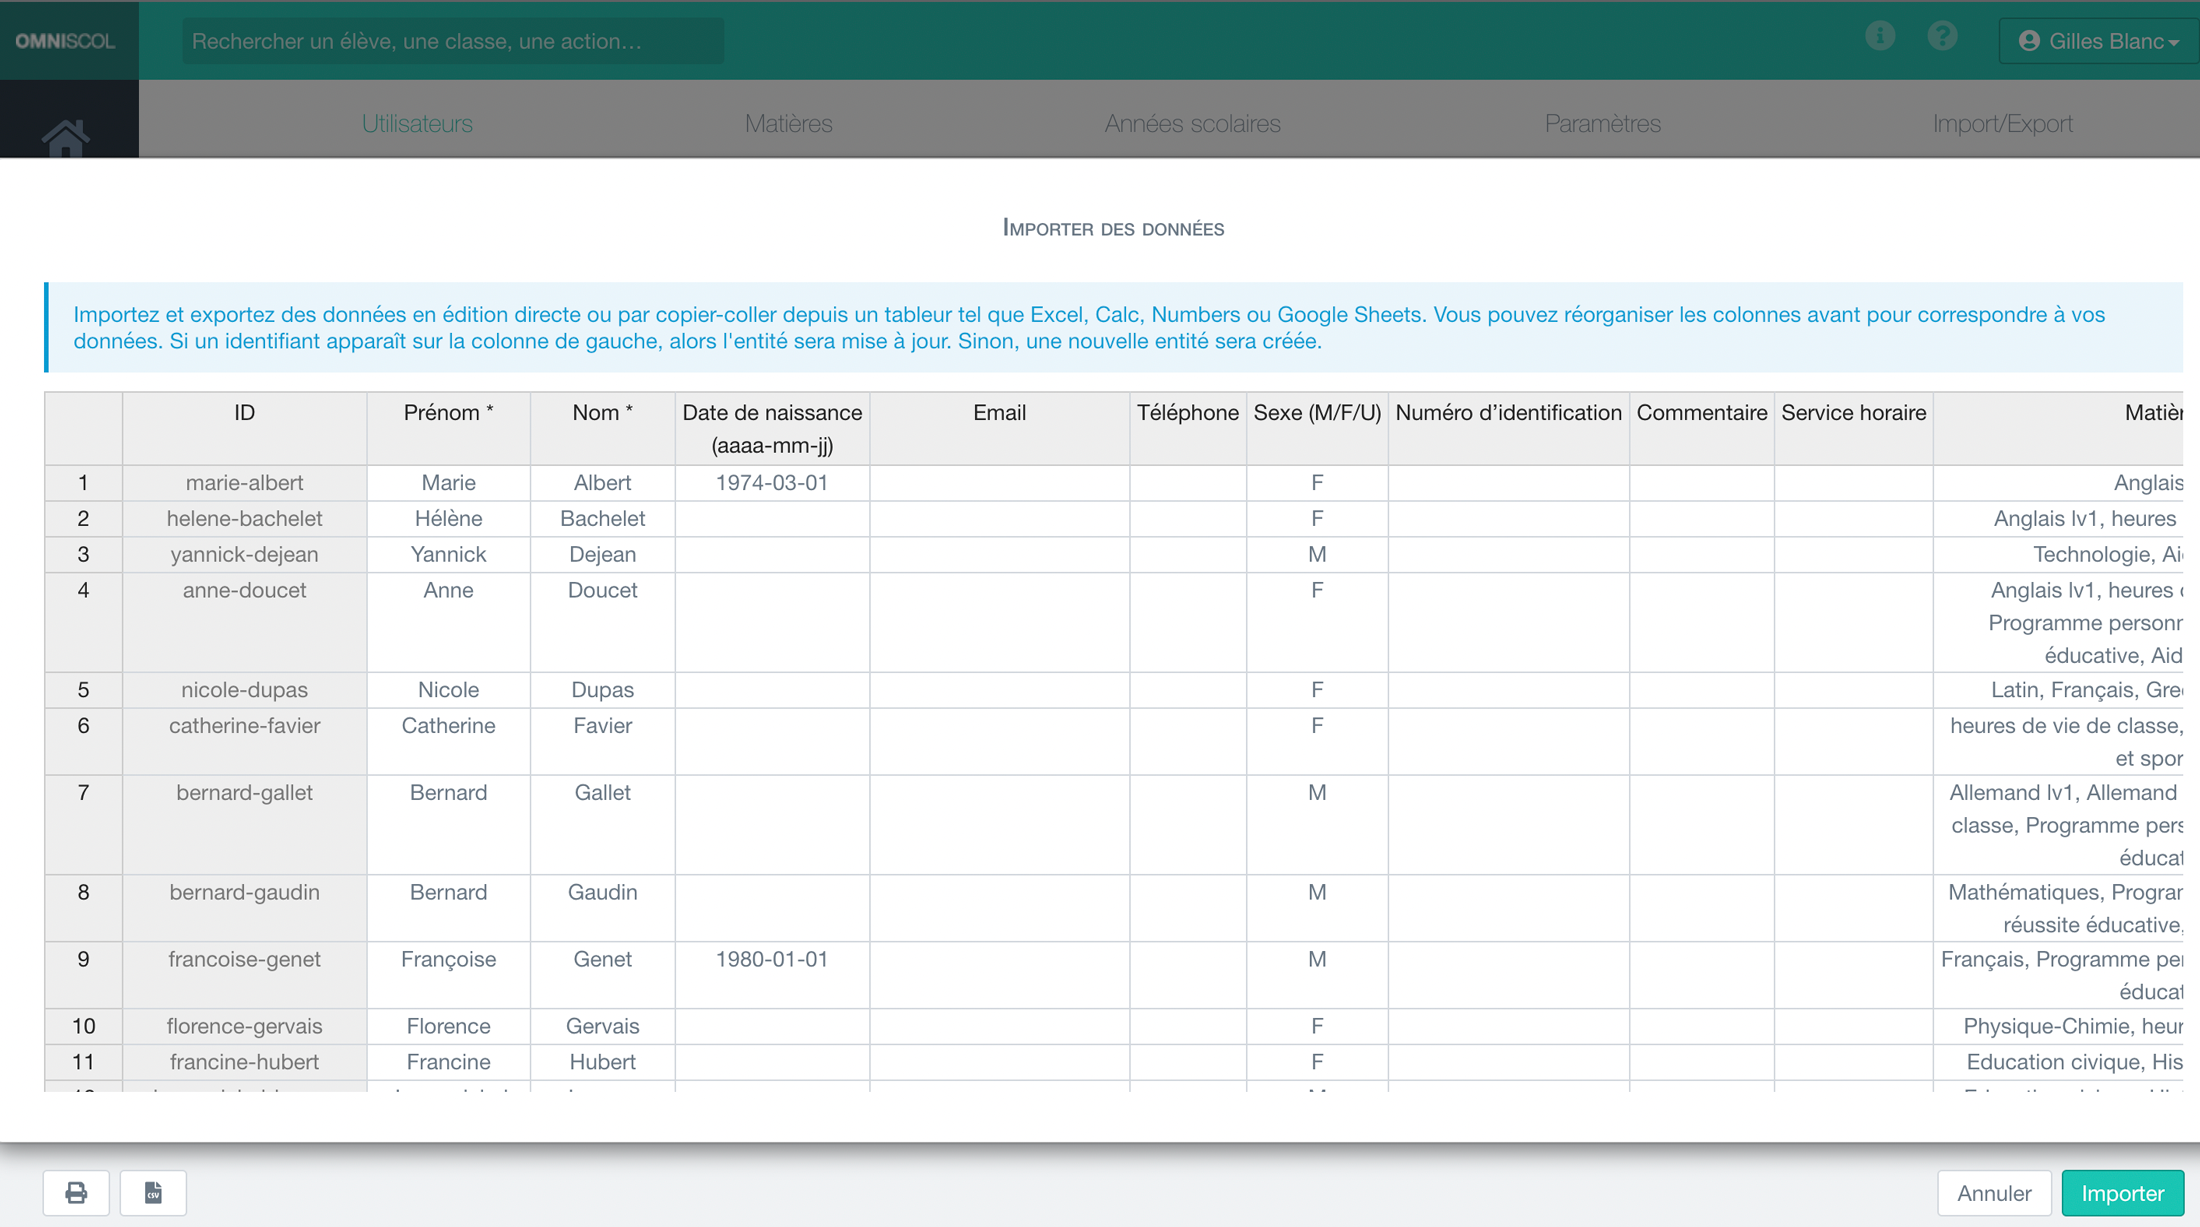Click the Email cell for Hélène Bachelet

(999, 519)
